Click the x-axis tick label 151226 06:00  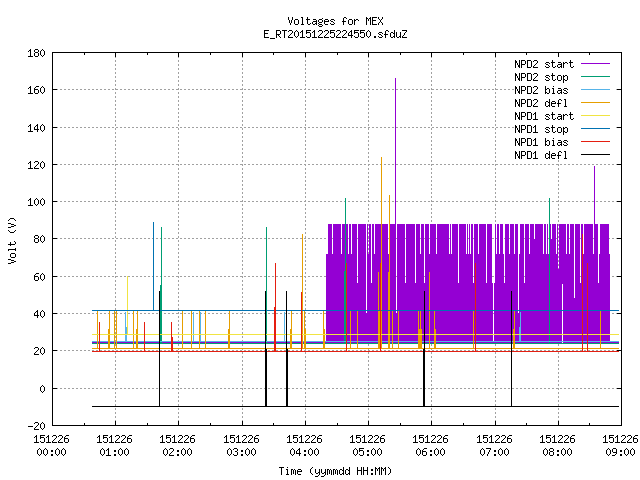tap(431, 446)
